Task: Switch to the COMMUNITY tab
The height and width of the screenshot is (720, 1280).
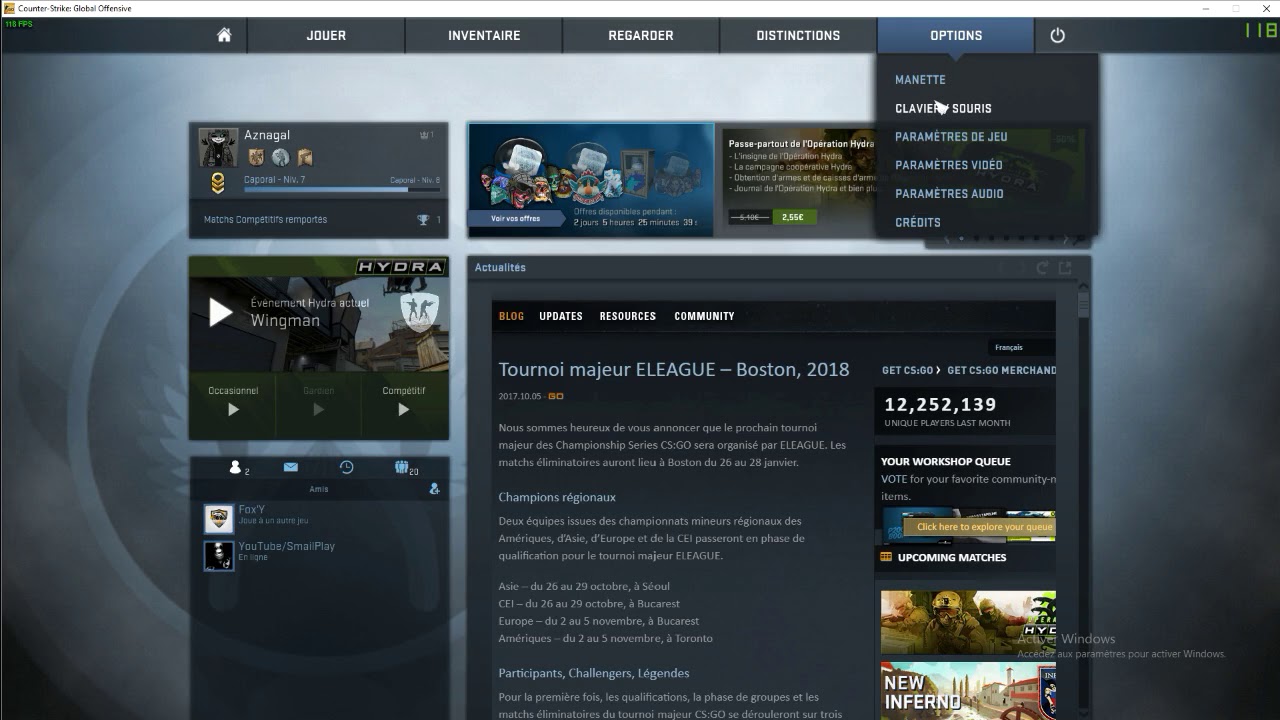Action: click(704, 316)
